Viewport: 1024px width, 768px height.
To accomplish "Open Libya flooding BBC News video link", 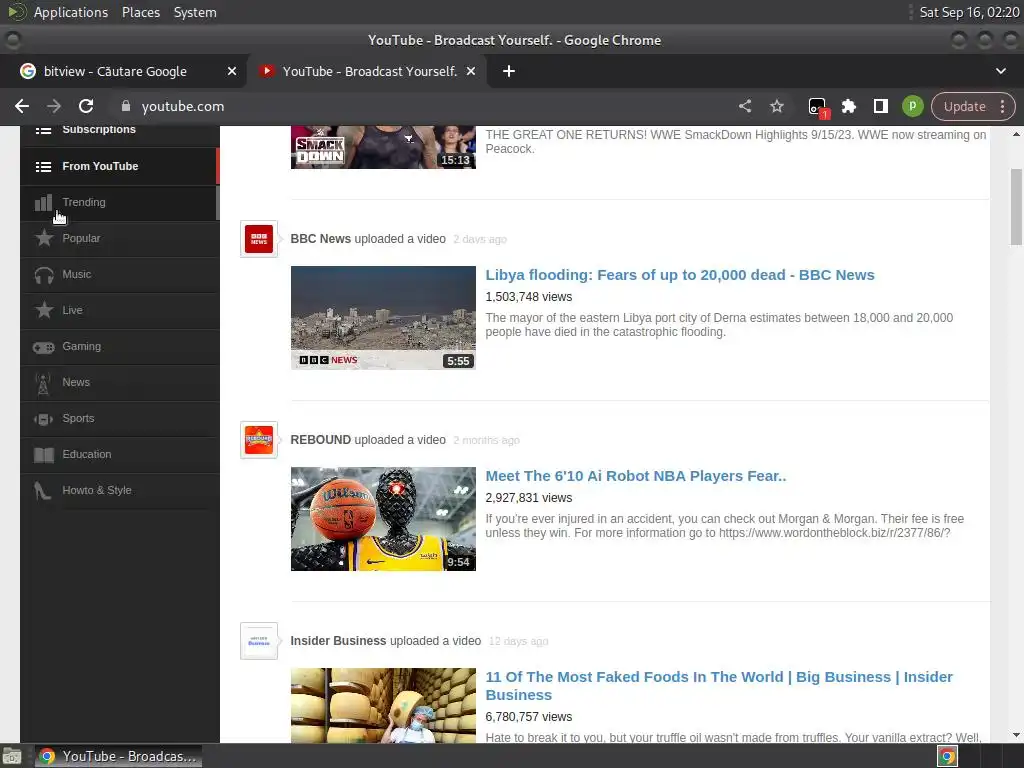I will (680, 275).
